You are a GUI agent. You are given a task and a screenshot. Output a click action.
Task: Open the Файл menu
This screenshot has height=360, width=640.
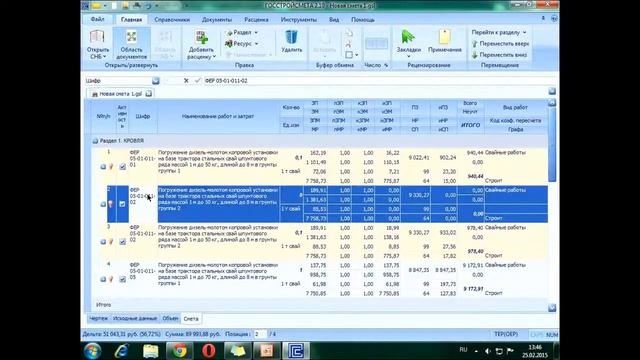click(97, 19)
